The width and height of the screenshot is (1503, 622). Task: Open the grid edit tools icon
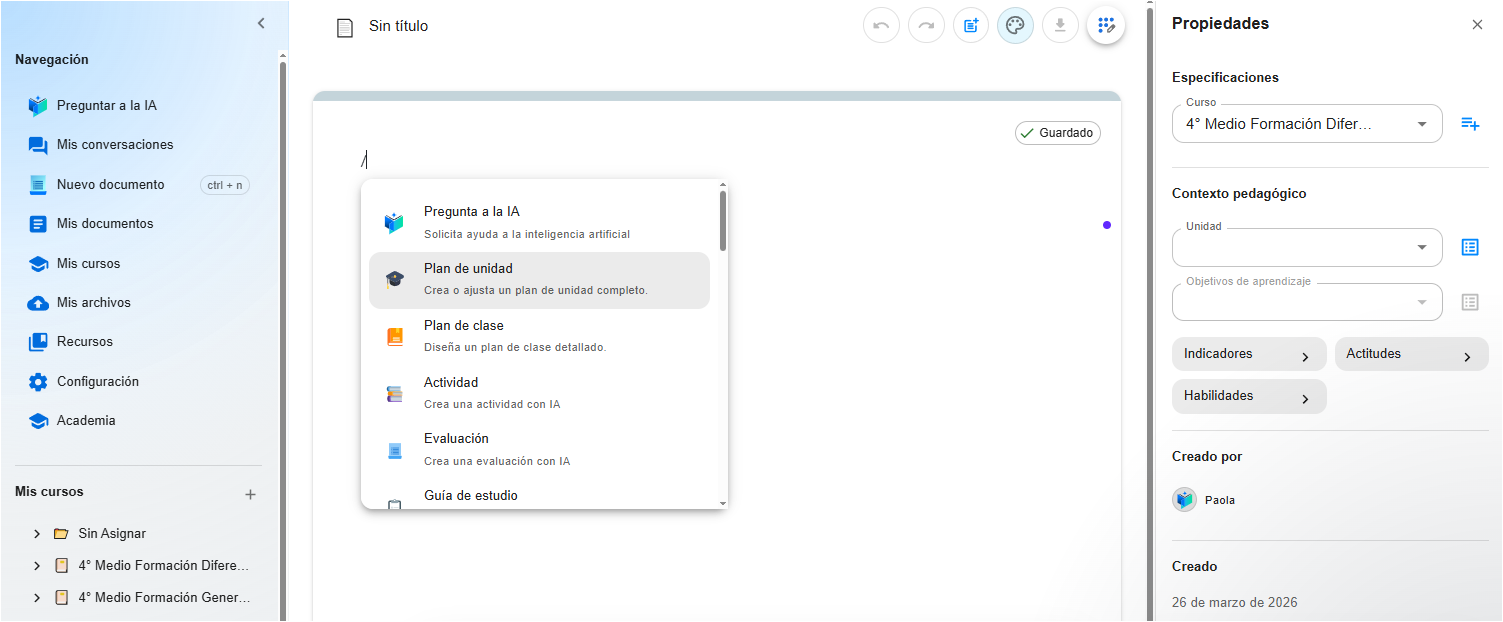point(1105,26)
